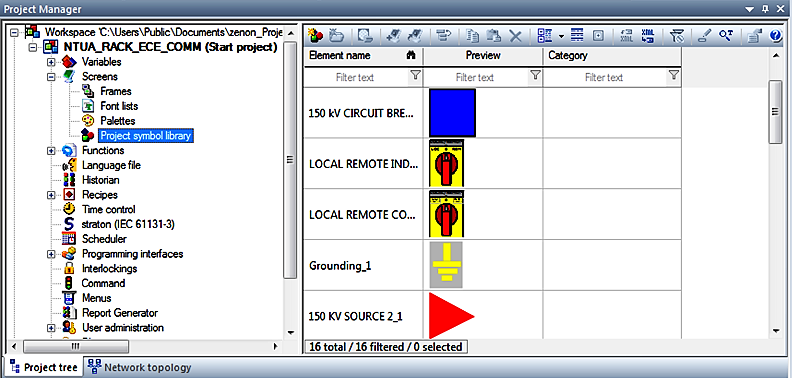
Task: Open help with the question mark icon
Action: point(776,36)
